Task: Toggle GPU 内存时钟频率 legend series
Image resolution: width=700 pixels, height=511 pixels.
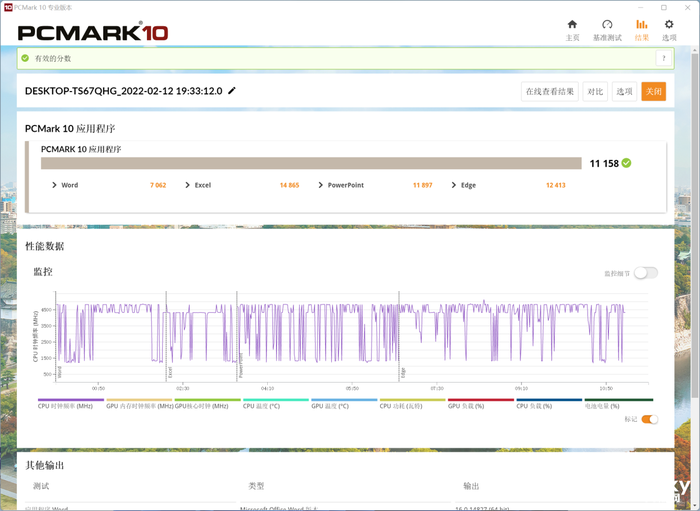Action: 139,403
